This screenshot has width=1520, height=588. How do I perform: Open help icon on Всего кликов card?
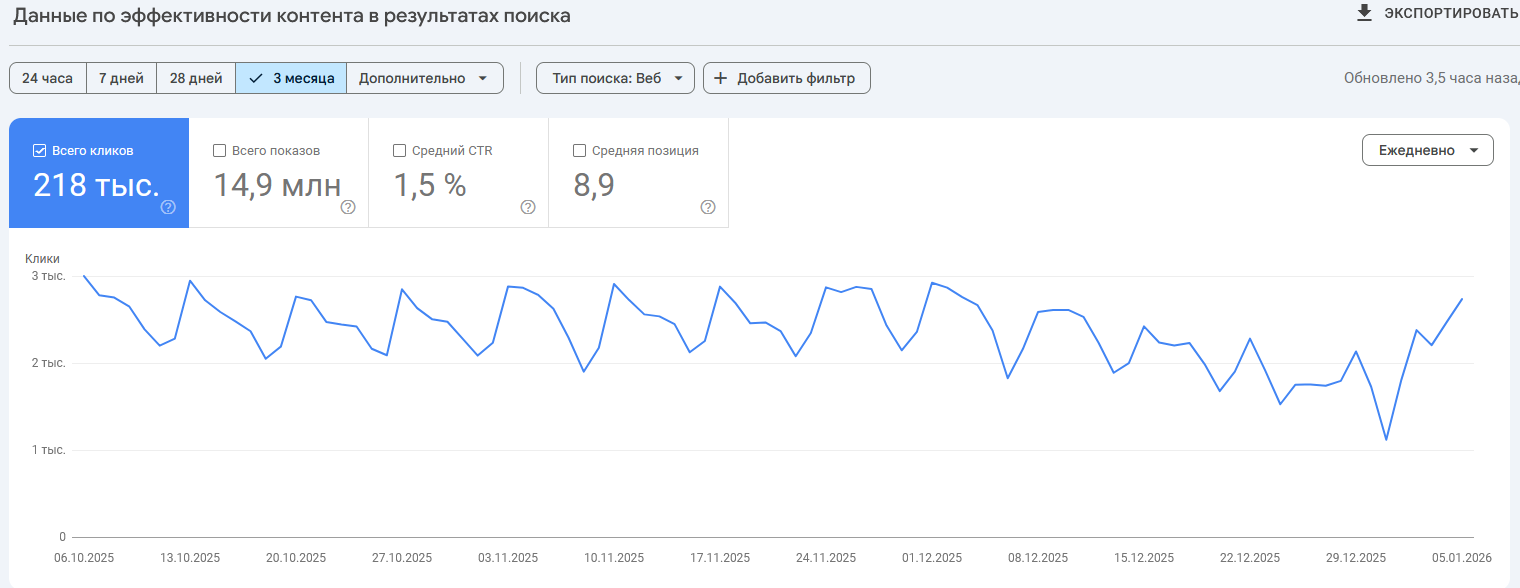168,207
